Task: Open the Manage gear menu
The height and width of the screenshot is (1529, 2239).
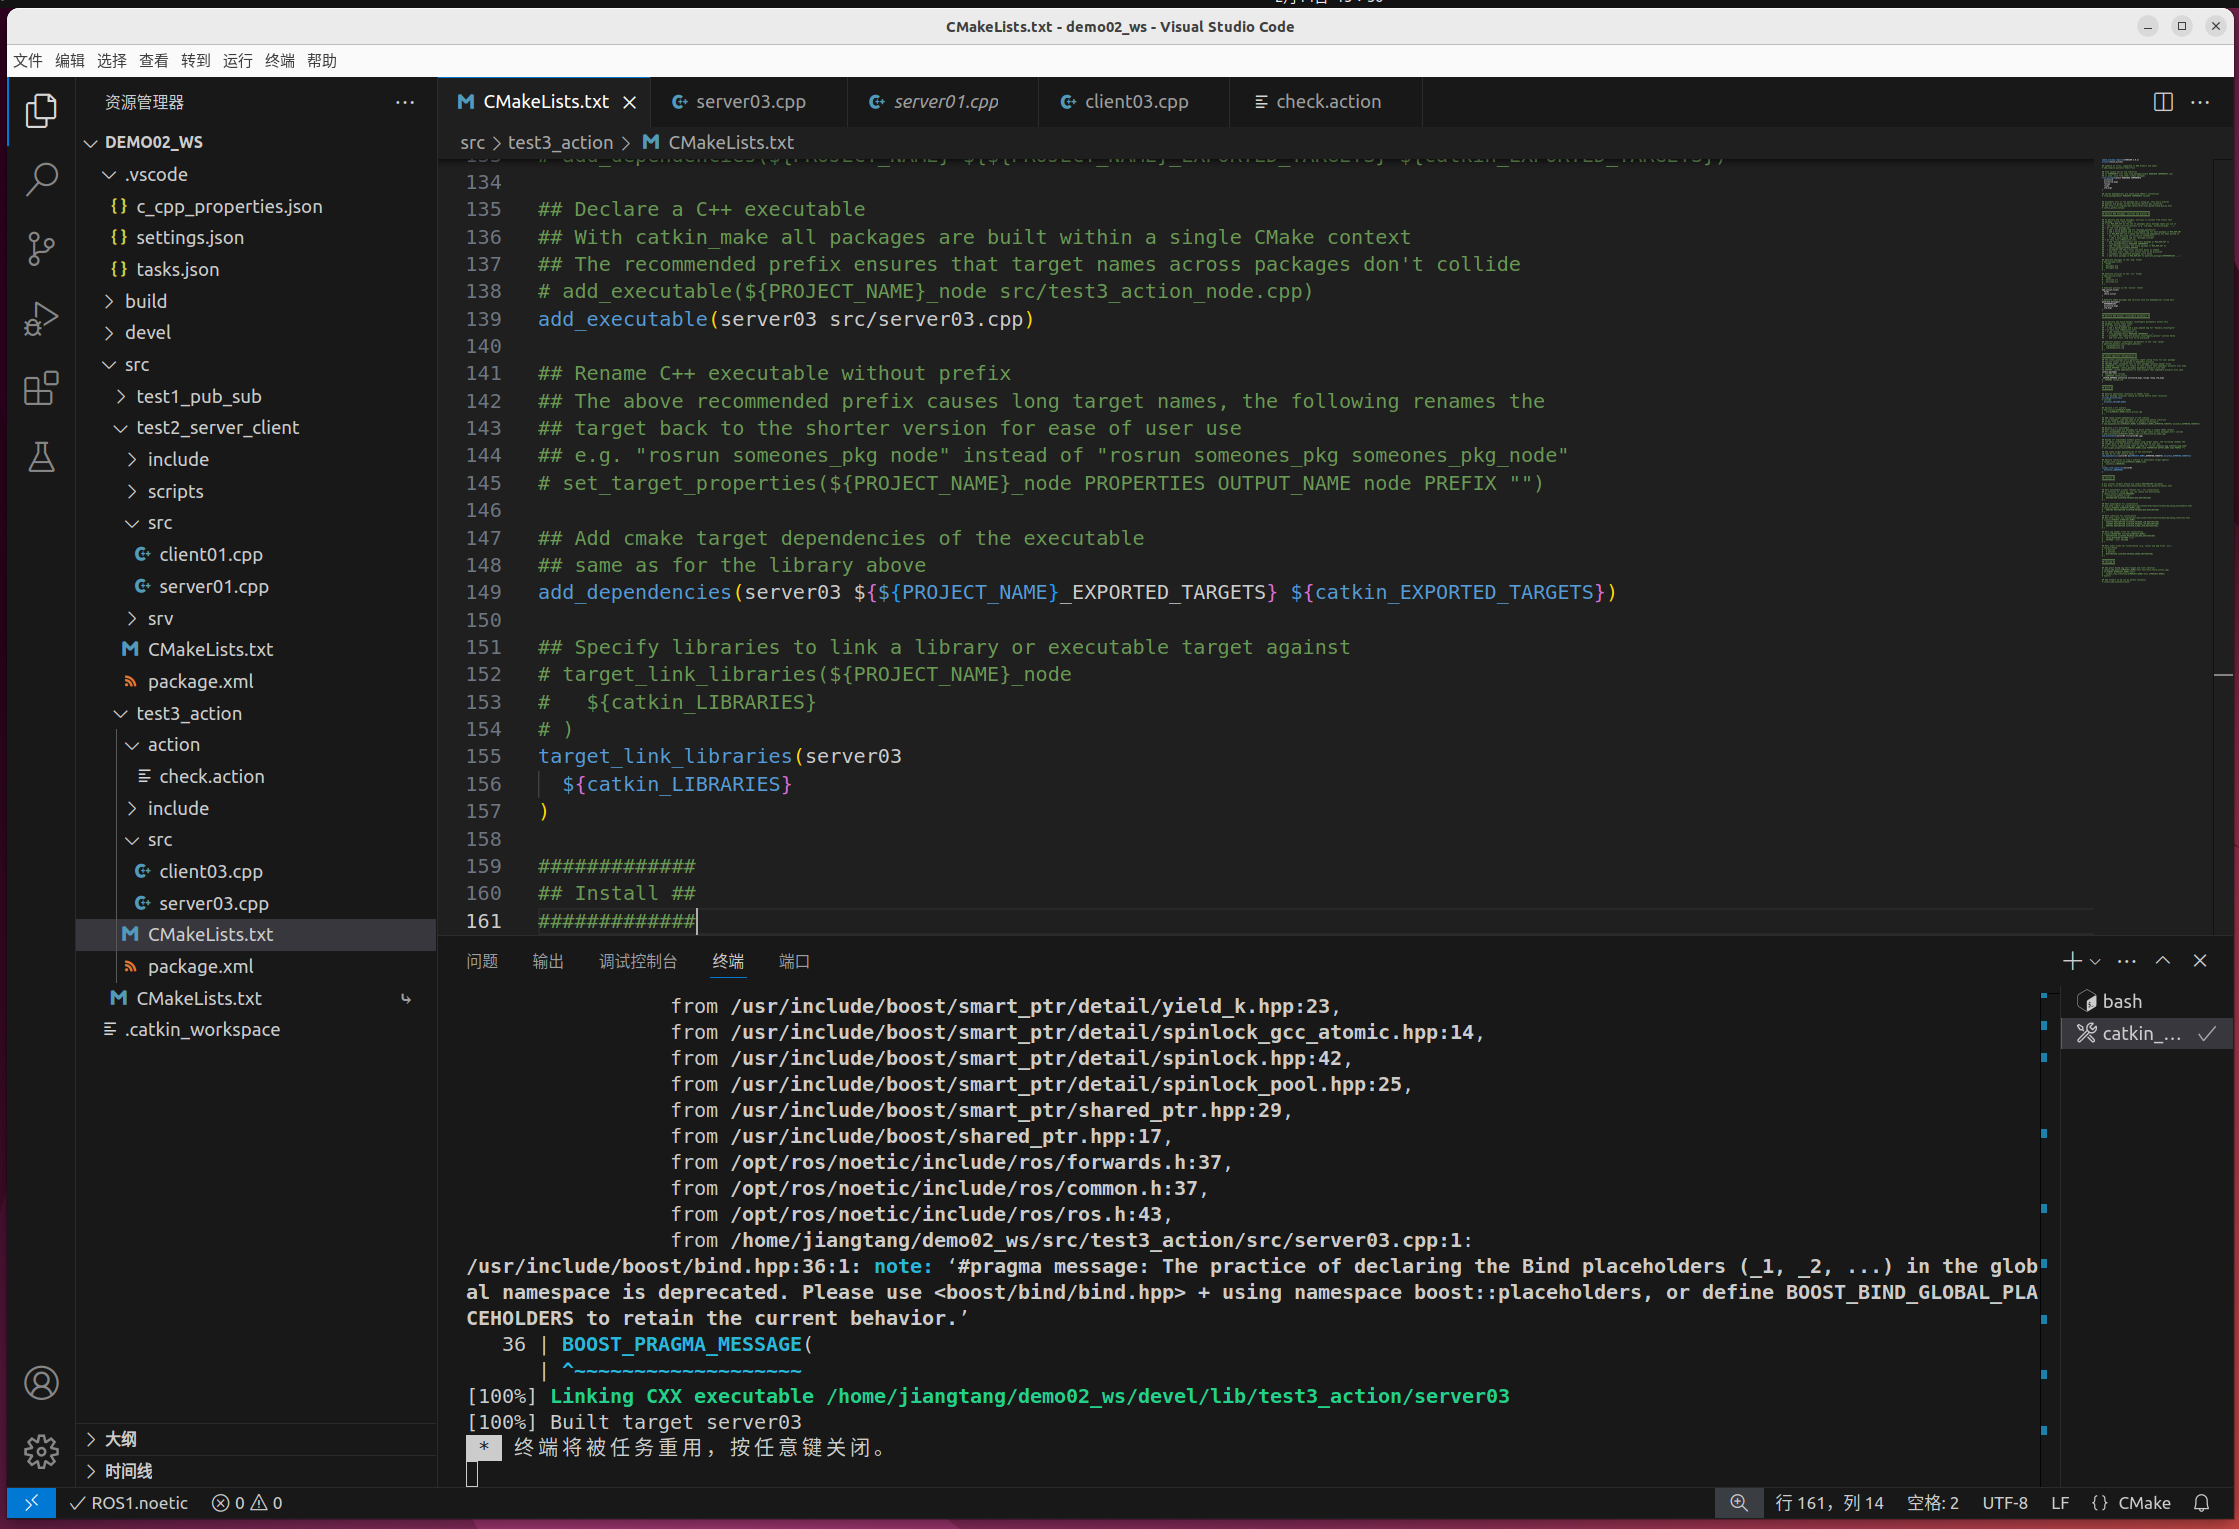Action: [x=41, y=1451]
